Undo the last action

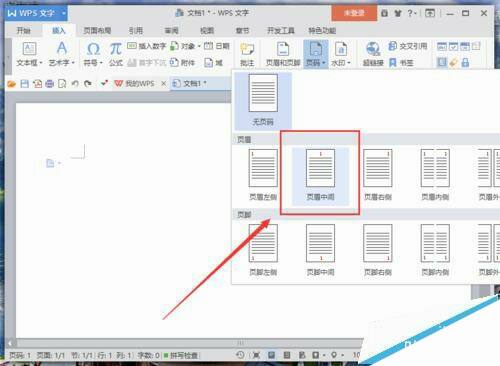click(75, 84)
